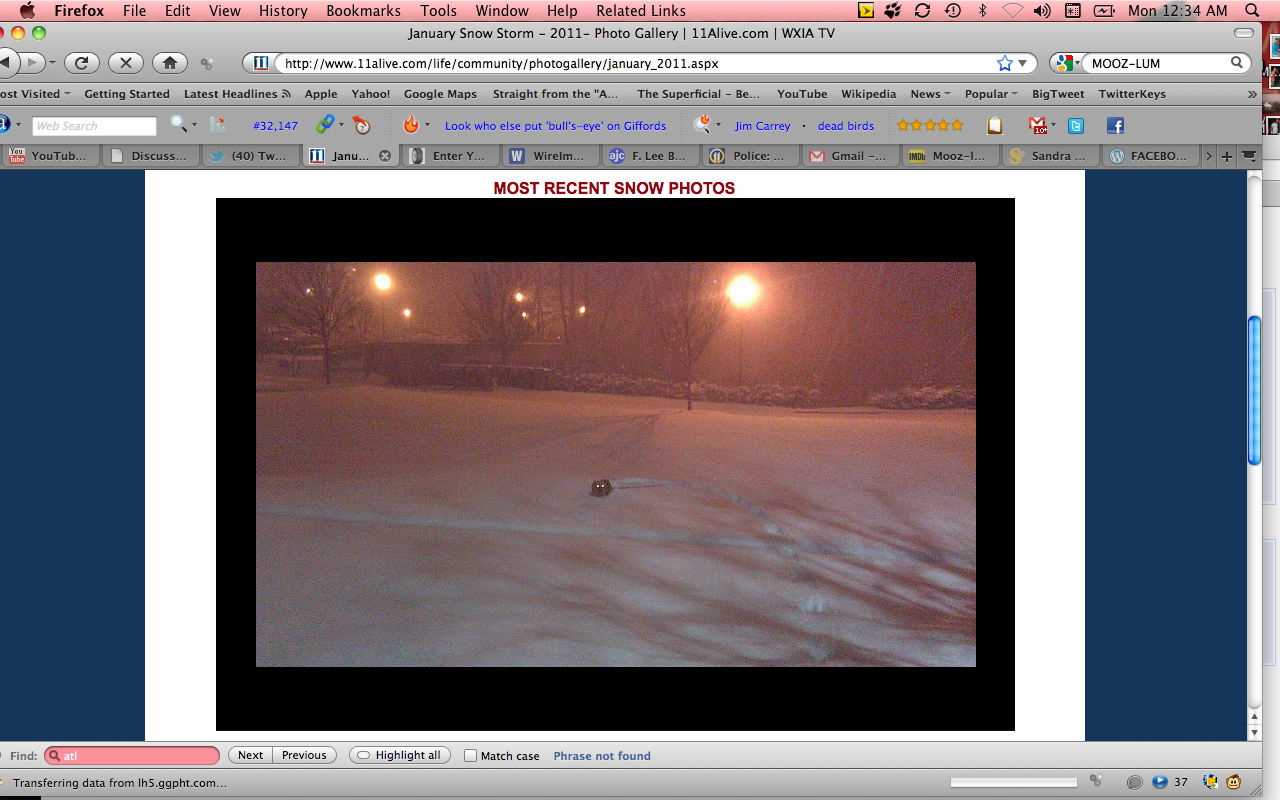This screenshot has height=800, width=1280.
Task: Click the Twitter icon in the toolbar
Action: coord(1076,125)
